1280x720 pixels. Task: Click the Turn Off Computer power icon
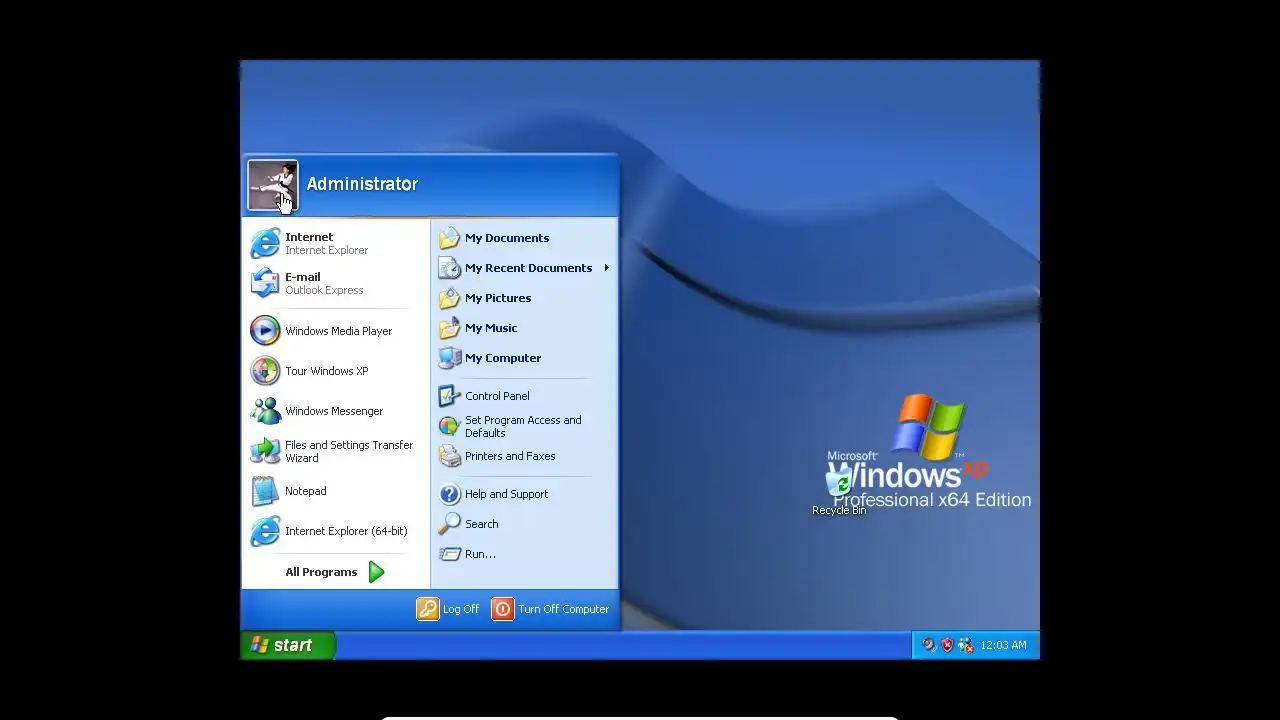pos(502,608)
